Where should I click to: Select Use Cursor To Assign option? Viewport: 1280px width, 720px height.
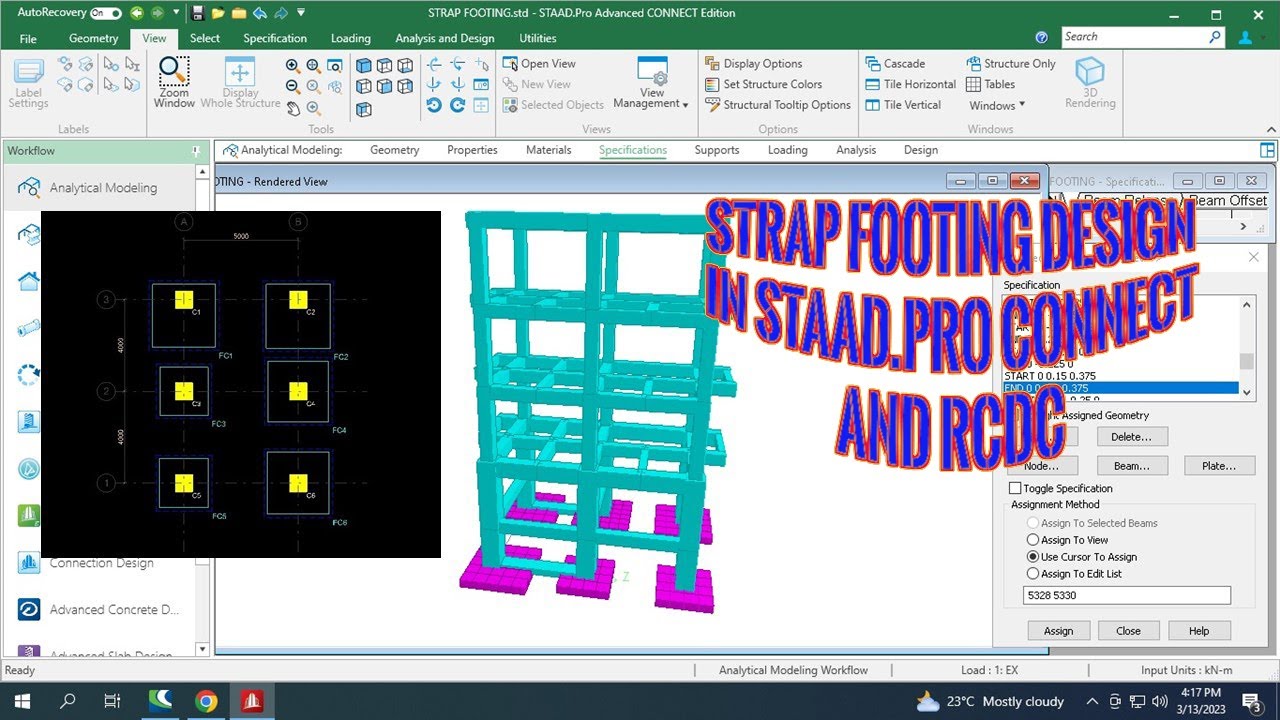tap(1033, 557)
